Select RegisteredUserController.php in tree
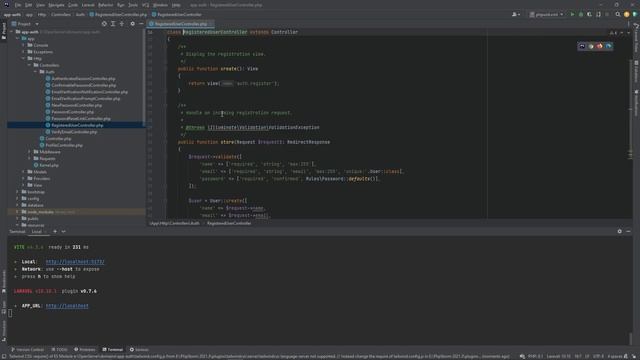 (x=76, y=125)
